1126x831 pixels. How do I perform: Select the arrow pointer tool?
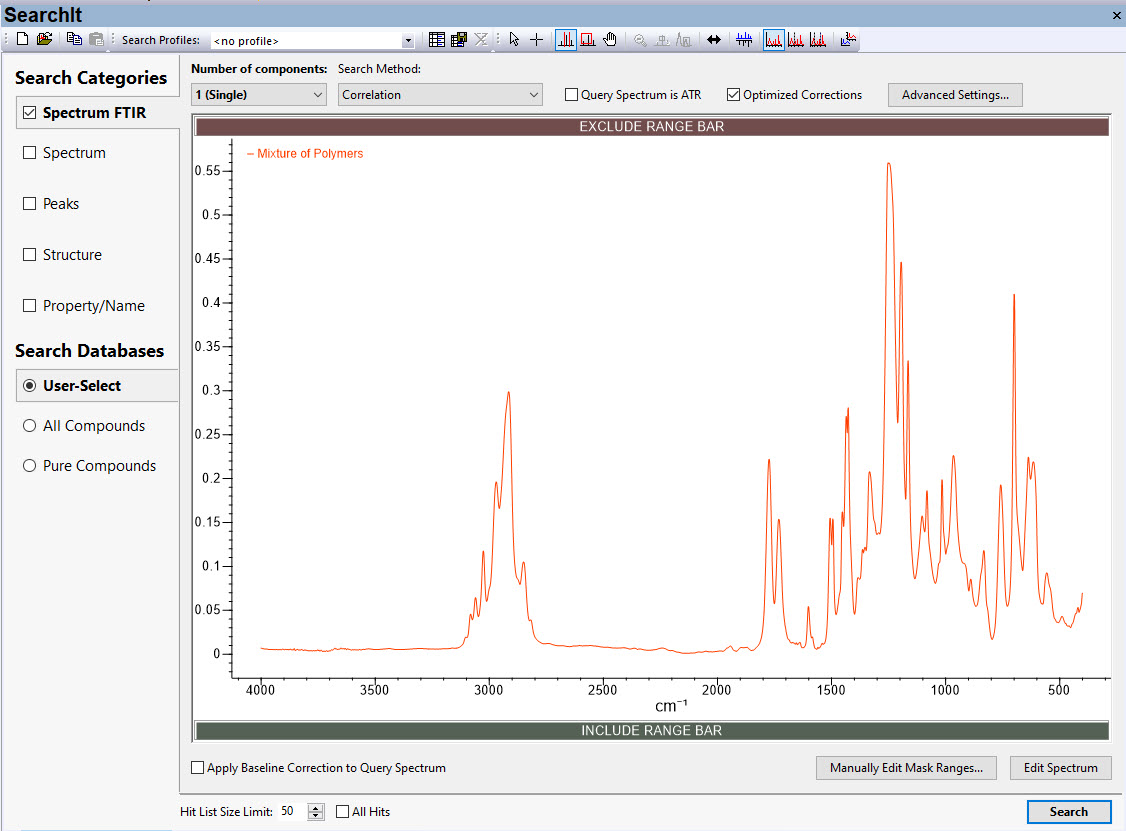point(514,40)
